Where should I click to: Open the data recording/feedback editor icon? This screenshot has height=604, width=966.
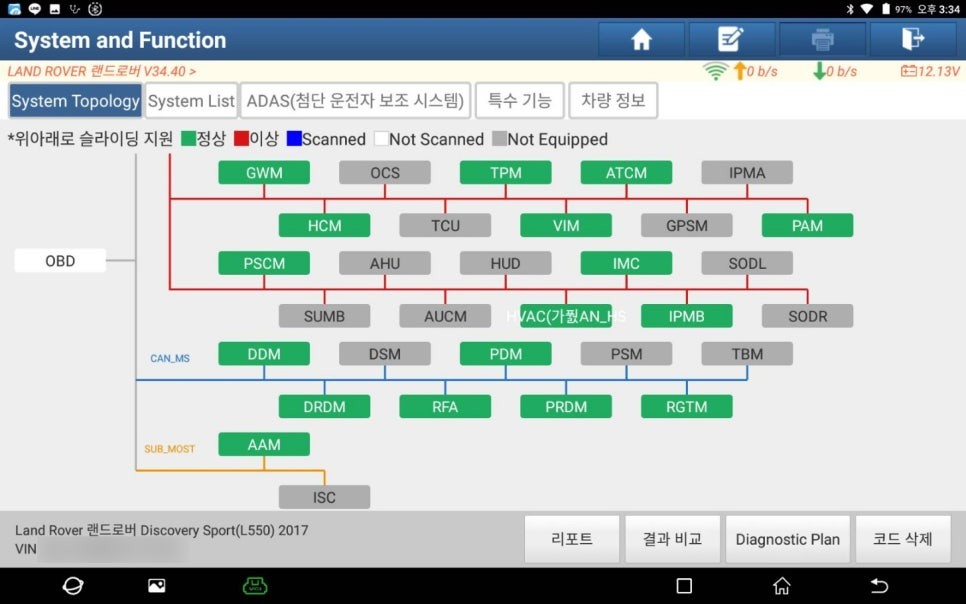pos(731,39)
